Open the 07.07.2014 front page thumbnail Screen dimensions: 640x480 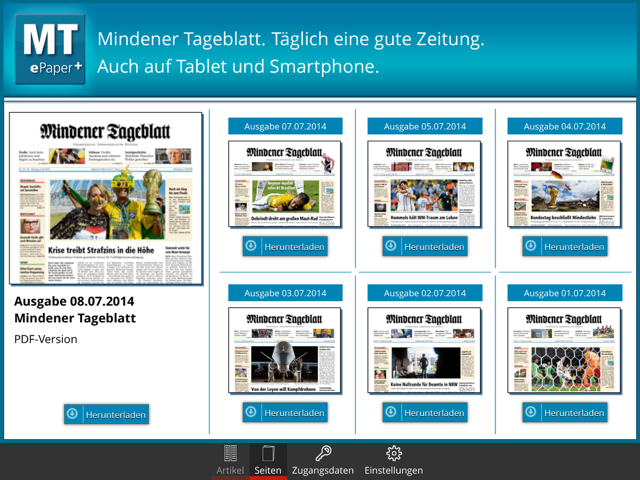coord(284,184)
